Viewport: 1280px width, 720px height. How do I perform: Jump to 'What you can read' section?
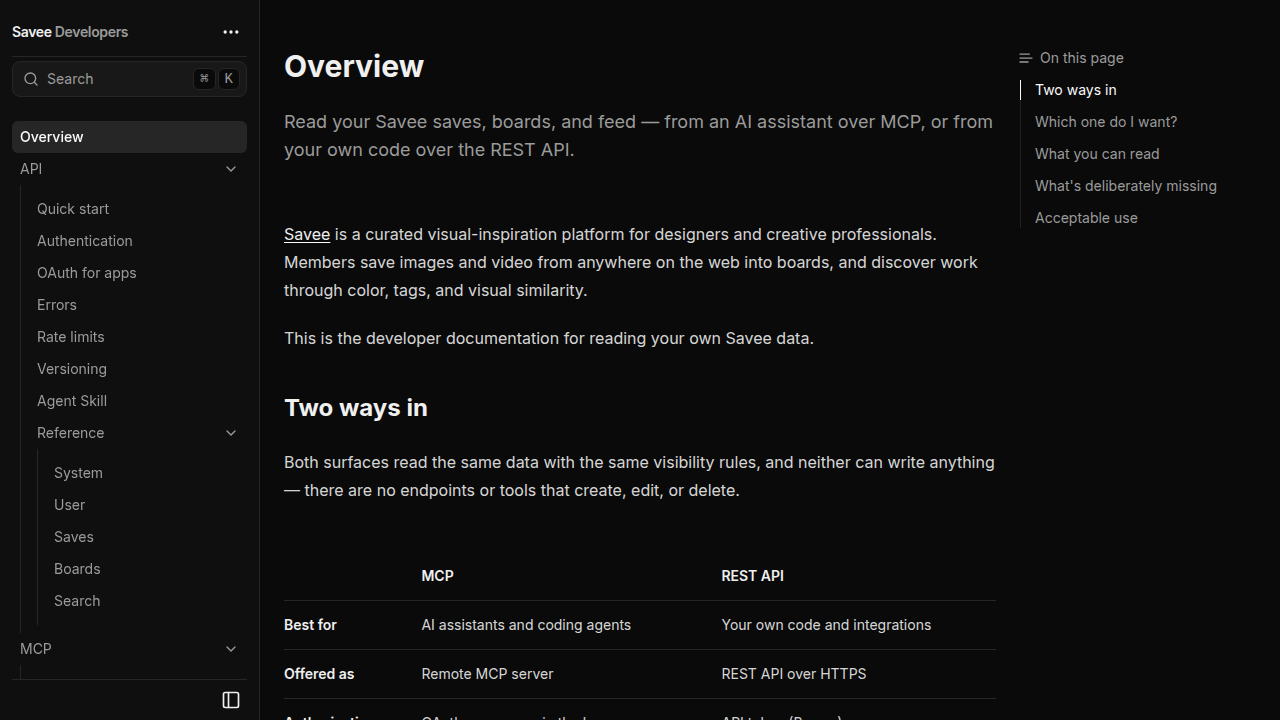pos(1097,154)
